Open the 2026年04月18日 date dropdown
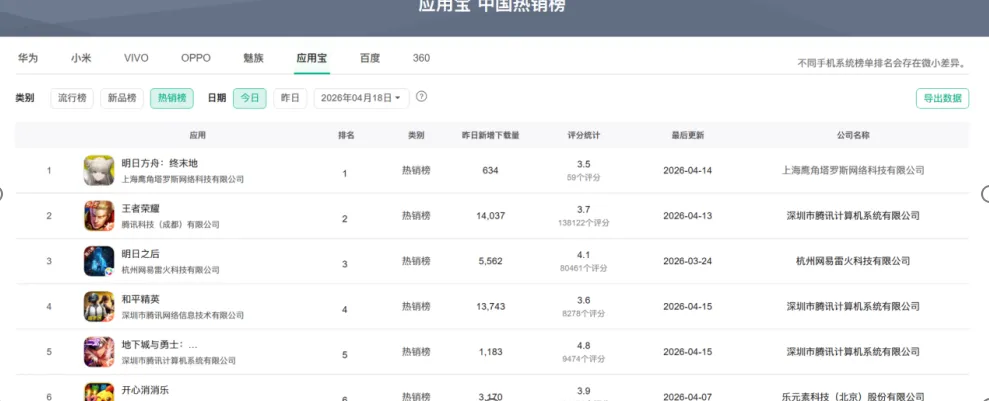The image size is (989, 401). (x=361, y=98)
